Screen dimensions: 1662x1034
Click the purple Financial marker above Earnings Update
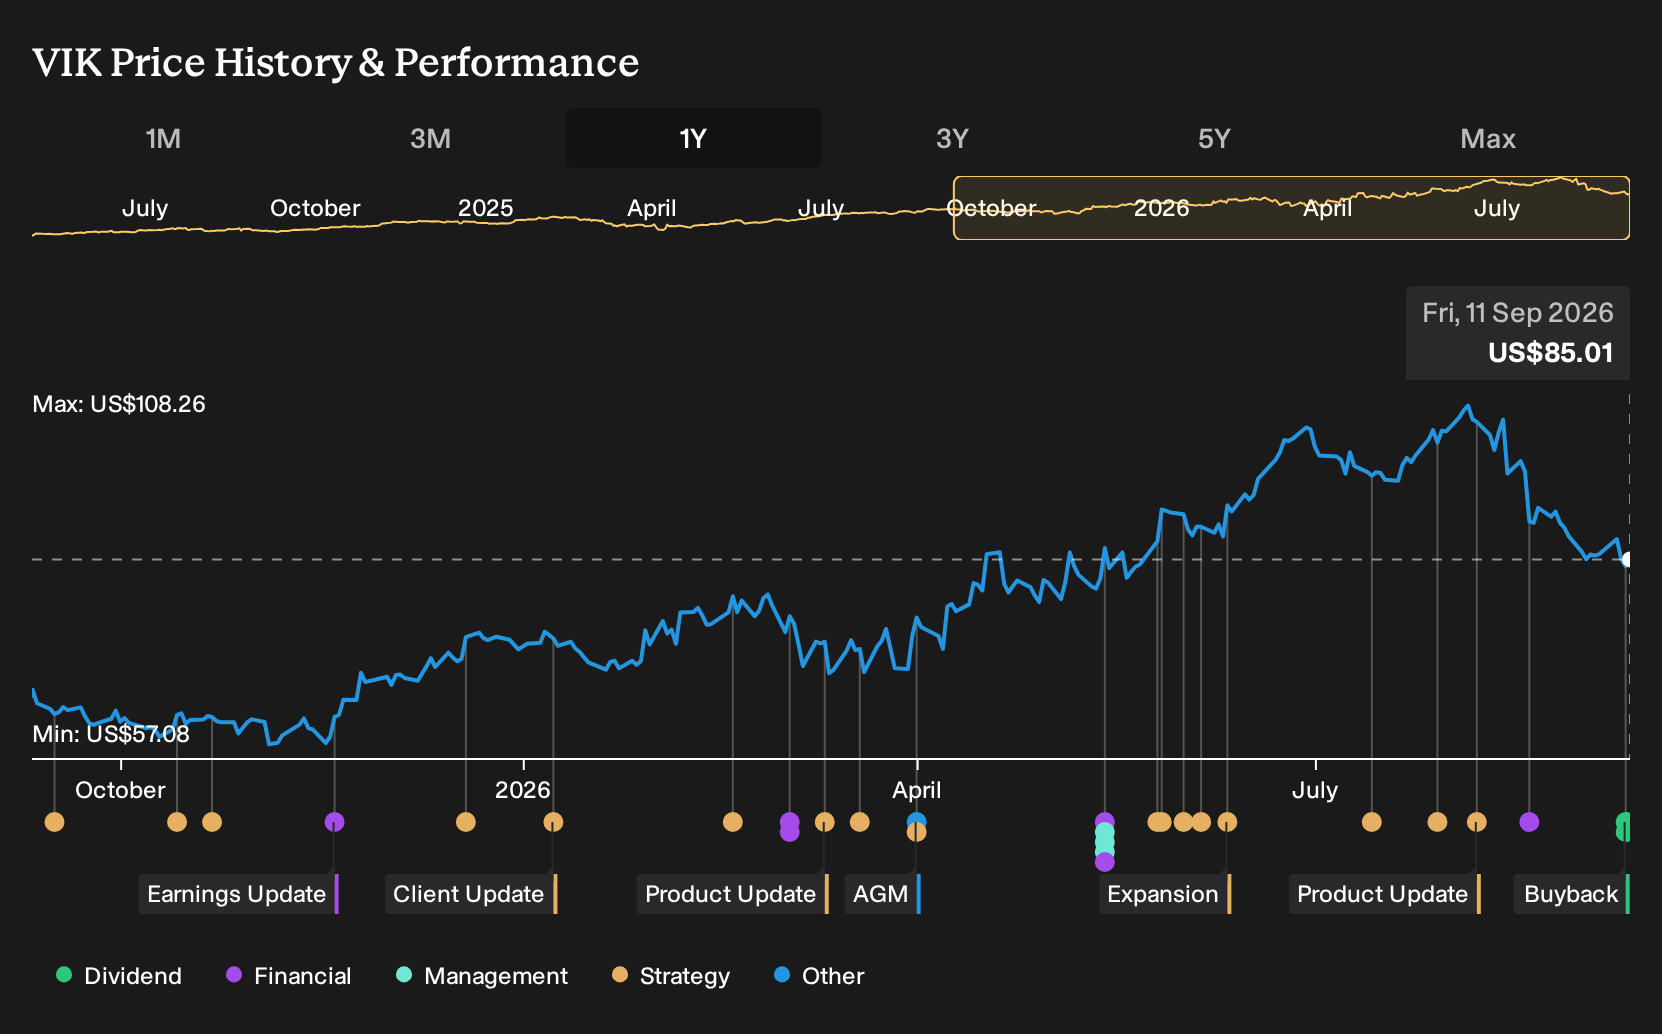click(334, 822)
